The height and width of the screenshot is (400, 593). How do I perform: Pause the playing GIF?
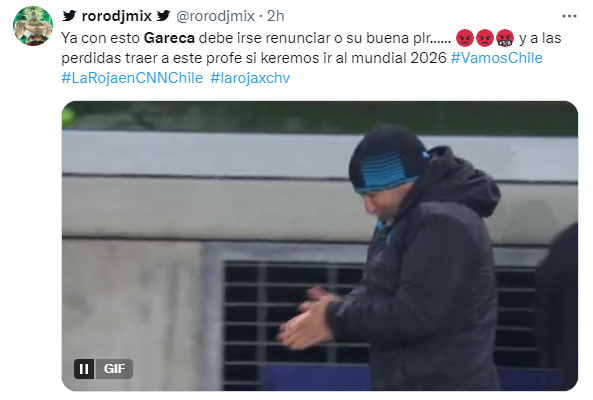(x=84, y=369)
